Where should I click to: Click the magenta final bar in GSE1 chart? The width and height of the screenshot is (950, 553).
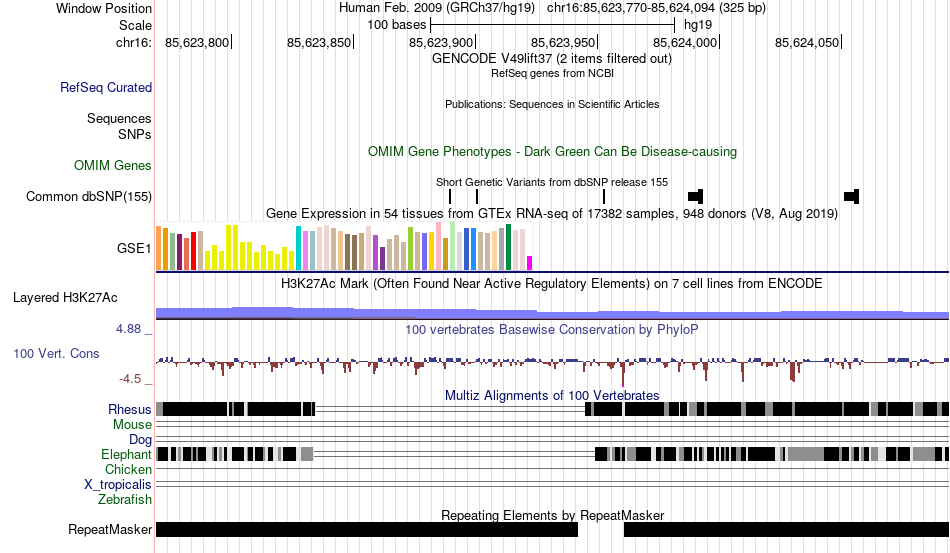(530, 263)
